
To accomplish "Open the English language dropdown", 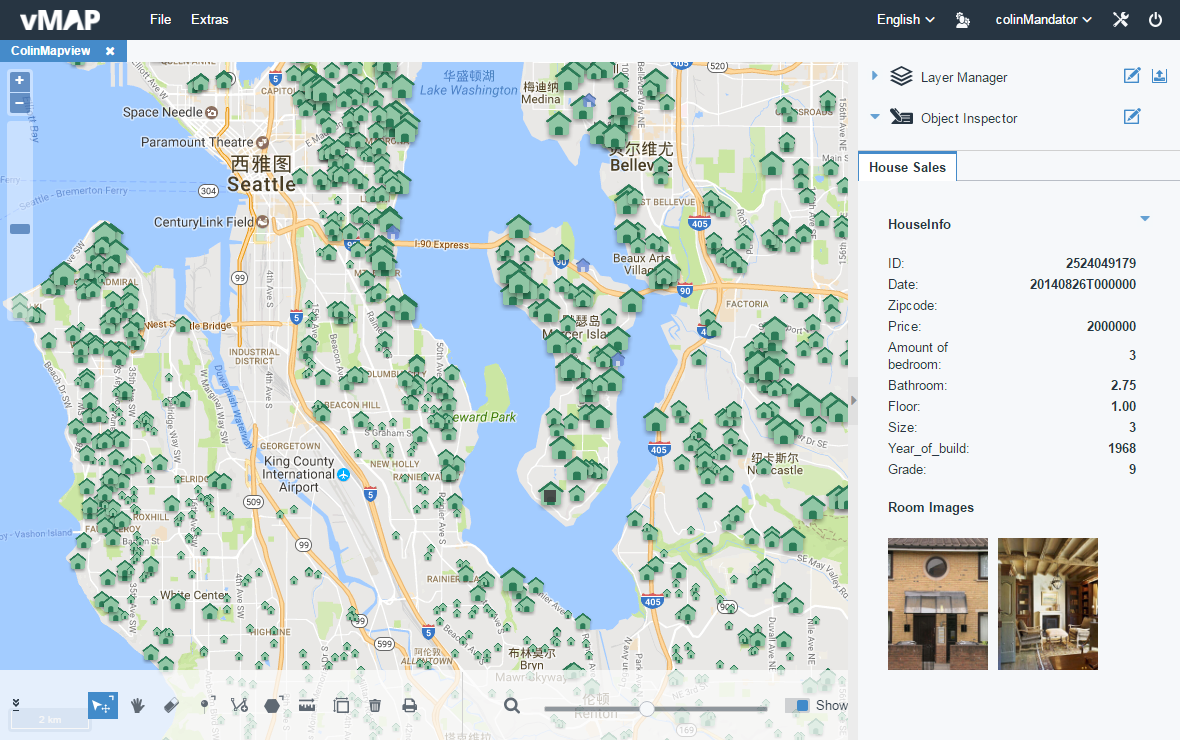I will click(x=905, y=20).
